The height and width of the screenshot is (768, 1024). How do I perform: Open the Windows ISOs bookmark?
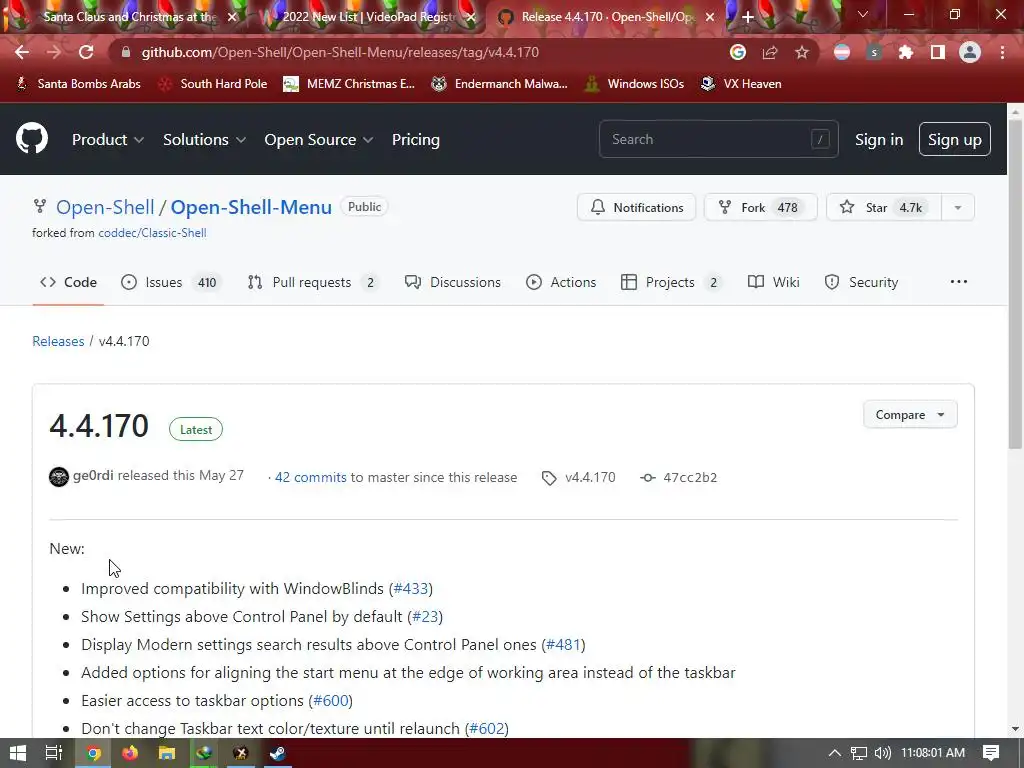tap(634, 84)
